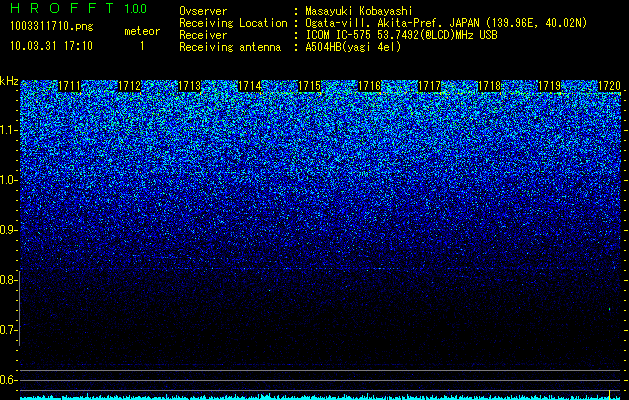The image size is (629, 400).
Task: Select the A504HB(yagi 4el) antenna text
Action: point(353,47)
